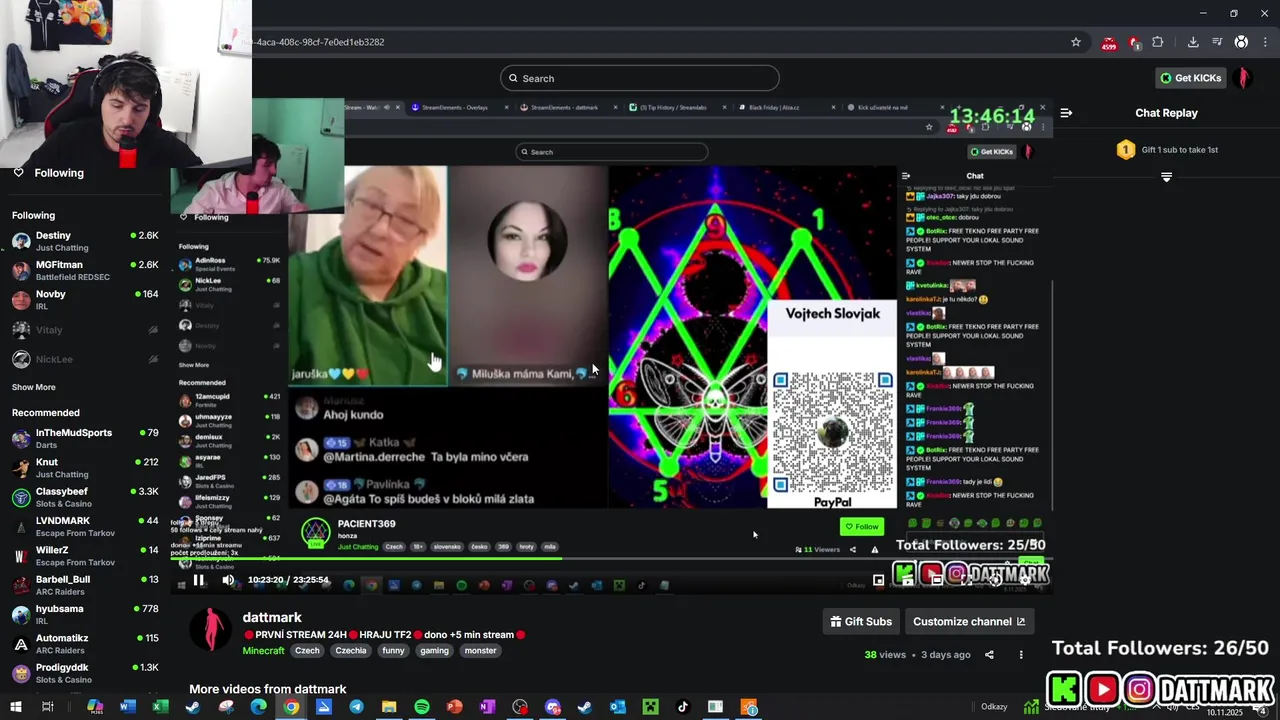Select the Czechia tag
1280x720 pixels.
point(351,650)
